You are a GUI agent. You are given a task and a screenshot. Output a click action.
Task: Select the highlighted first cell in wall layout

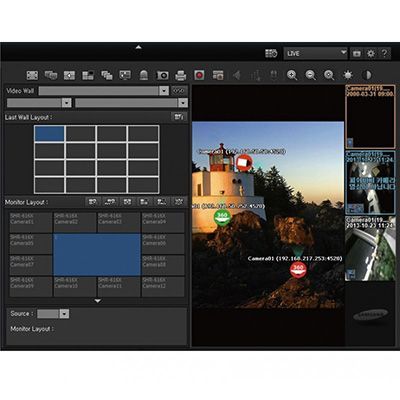point(49,134)
